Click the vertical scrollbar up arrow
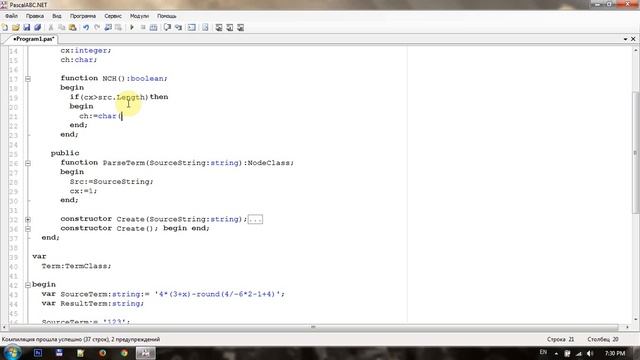 636,50
